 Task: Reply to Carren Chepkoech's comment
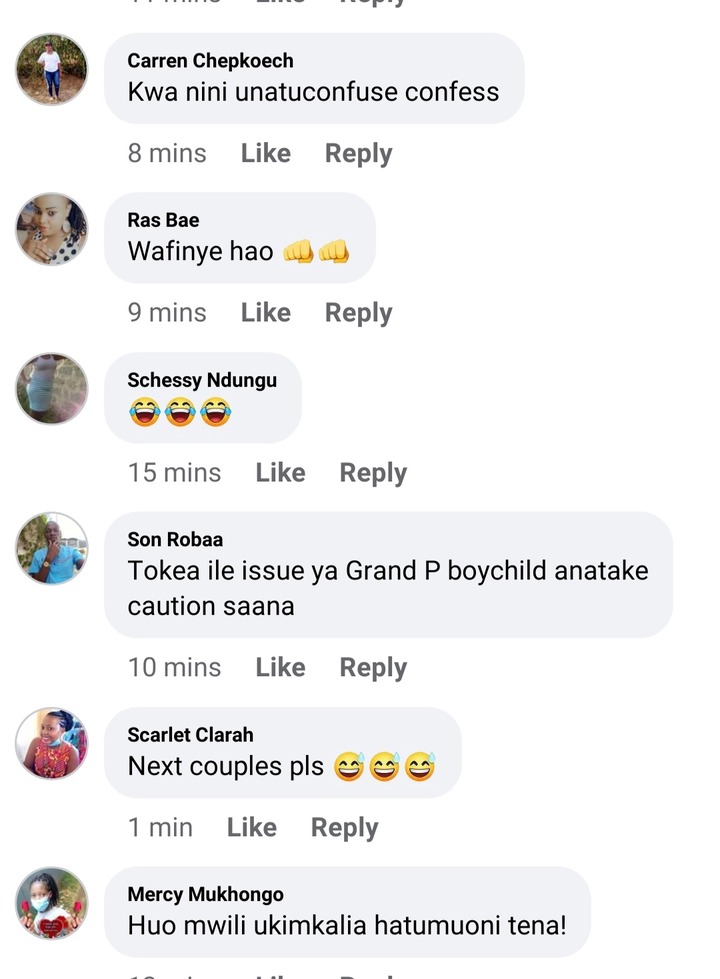click(x=358, y=154)
